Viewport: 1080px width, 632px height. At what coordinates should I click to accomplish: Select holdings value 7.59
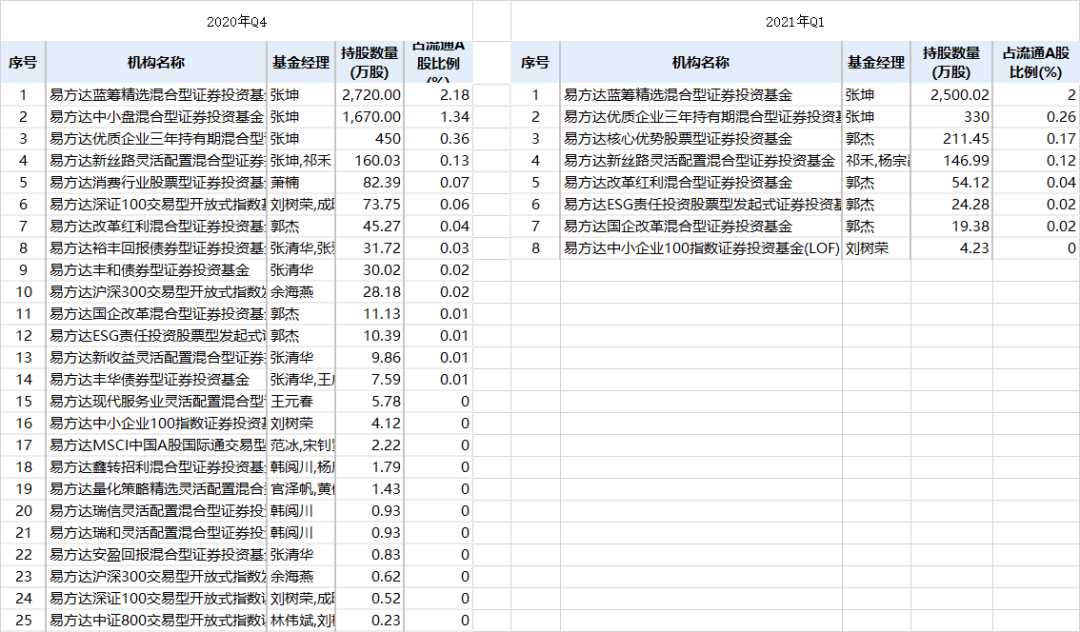coord(370,380)
